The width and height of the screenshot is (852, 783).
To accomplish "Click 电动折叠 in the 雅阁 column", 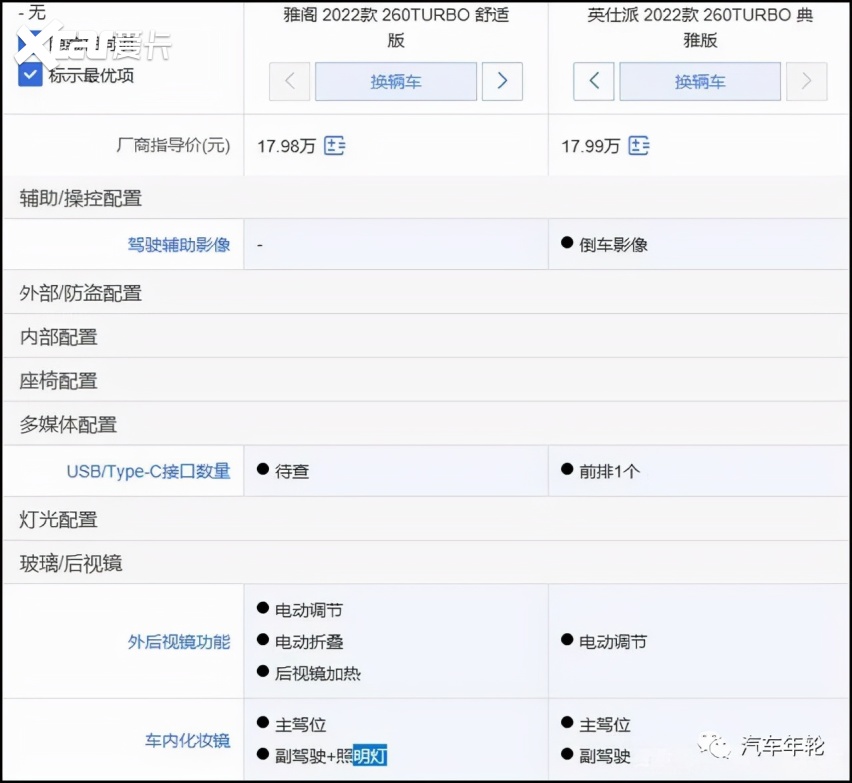I will pyautogui.click(x=309, y=642).
